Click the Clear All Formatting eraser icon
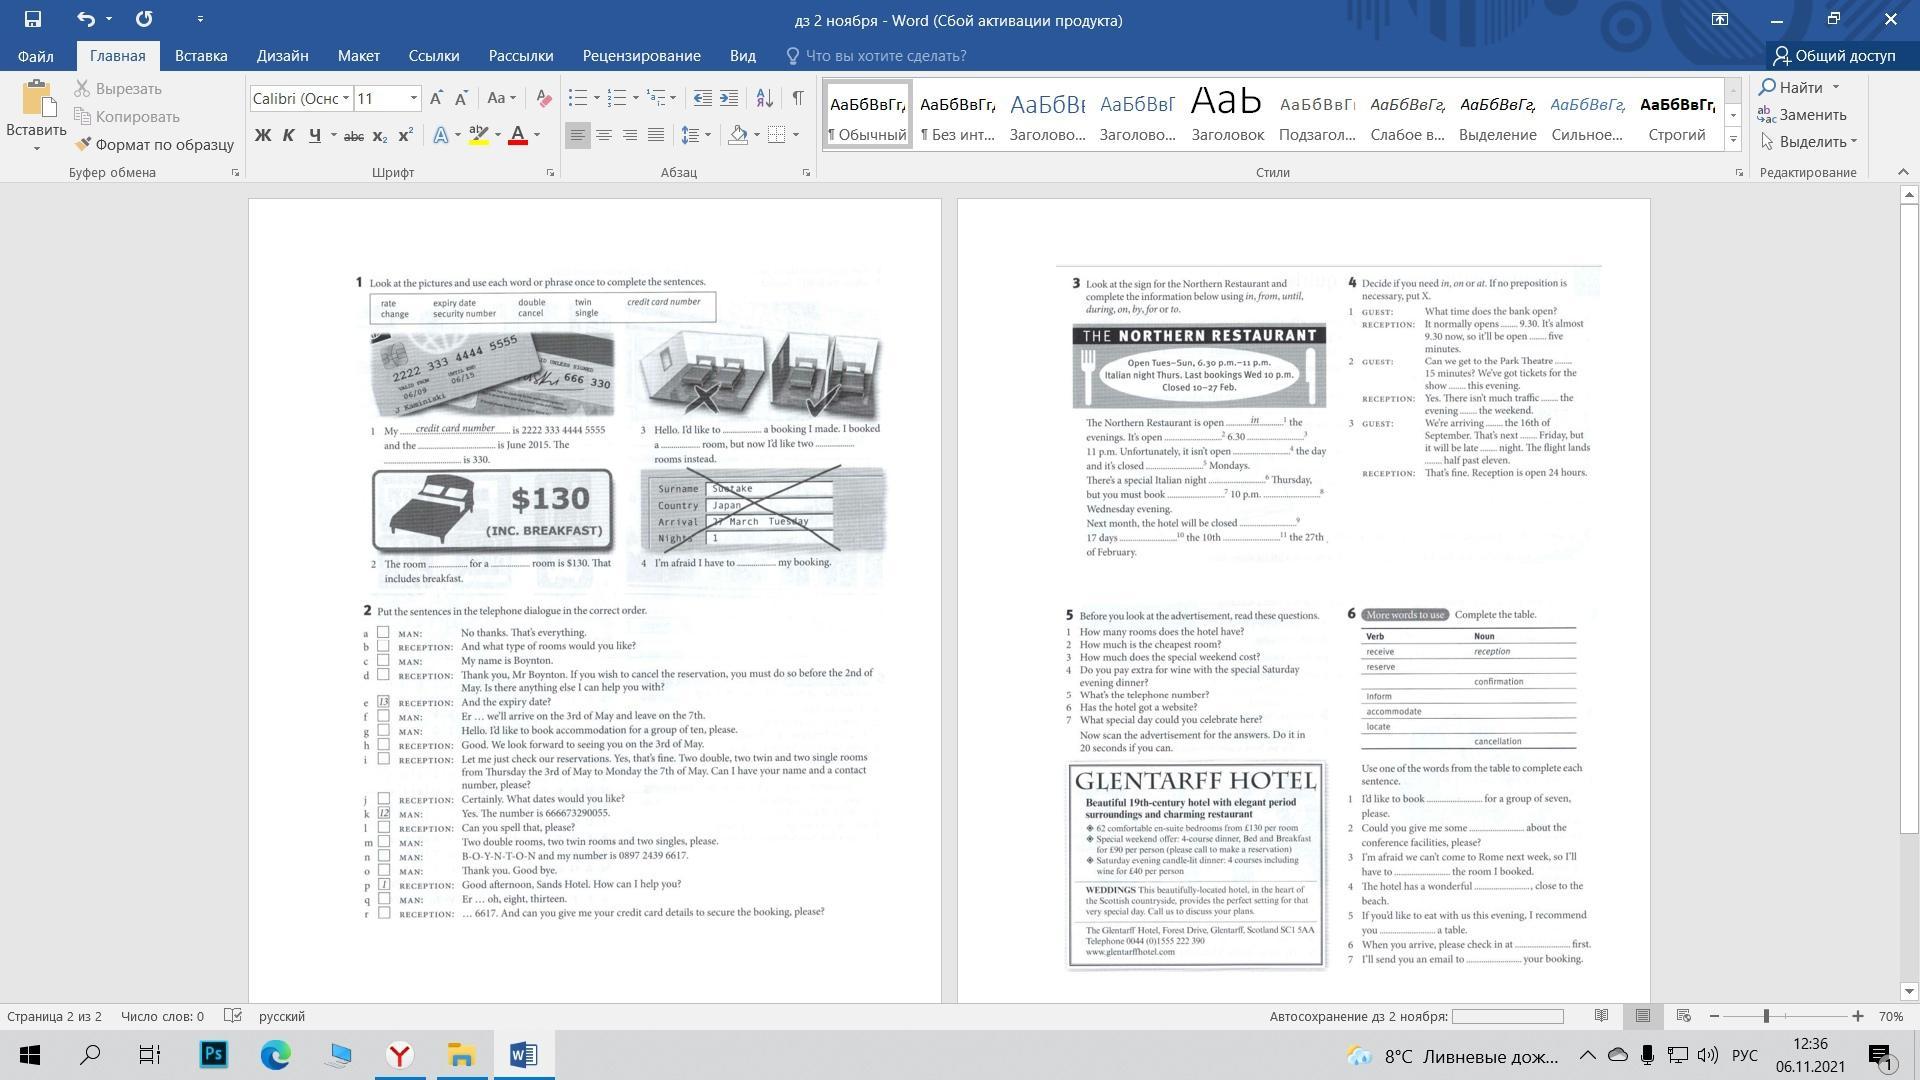Viewport: 1920px width, 1080px height. 544,98
